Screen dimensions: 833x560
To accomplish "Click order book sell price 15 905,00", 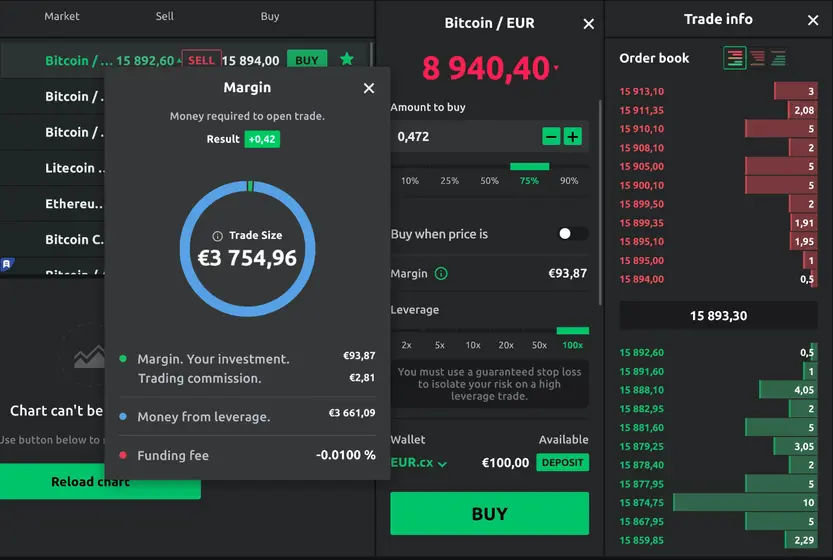I will click(641, 166).
